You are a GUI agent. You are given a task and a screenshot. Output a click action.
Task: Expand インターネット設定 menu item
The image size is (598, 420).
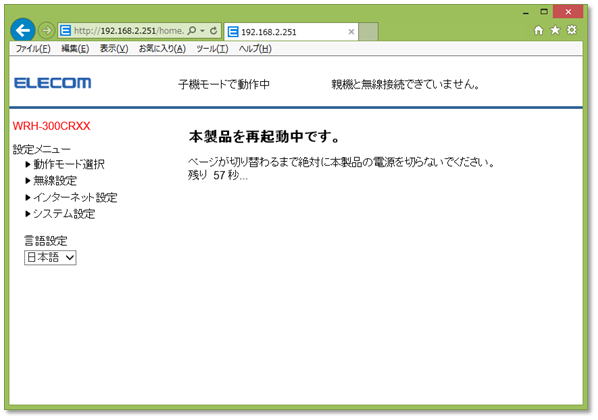(71, 197)
